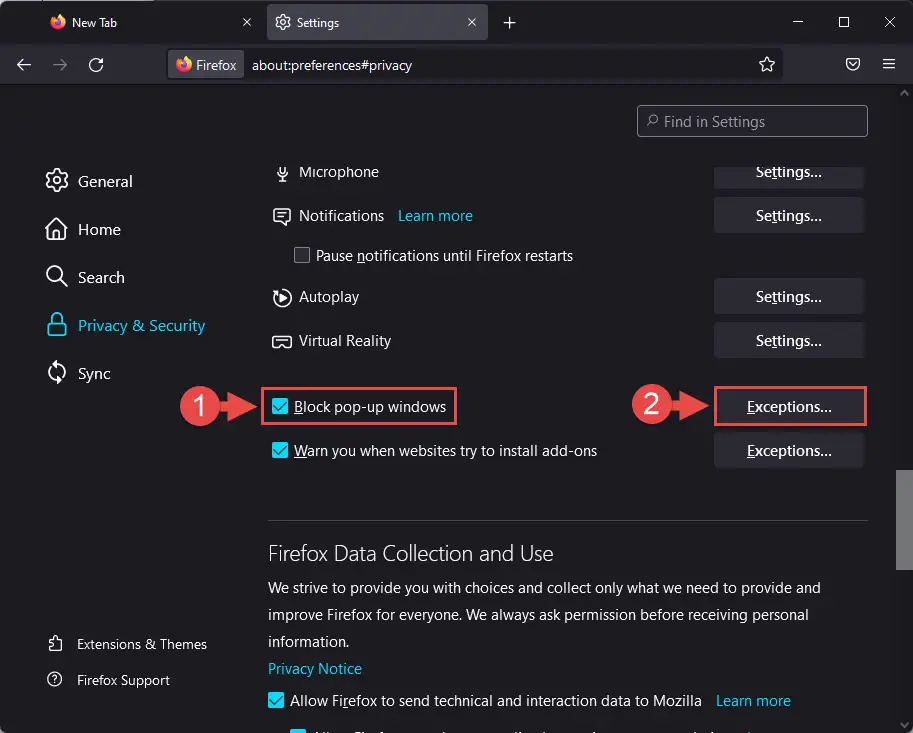The image size is (913, 733).
Task: Open the Firefox hamburger menu
Action: coord(889,64)
